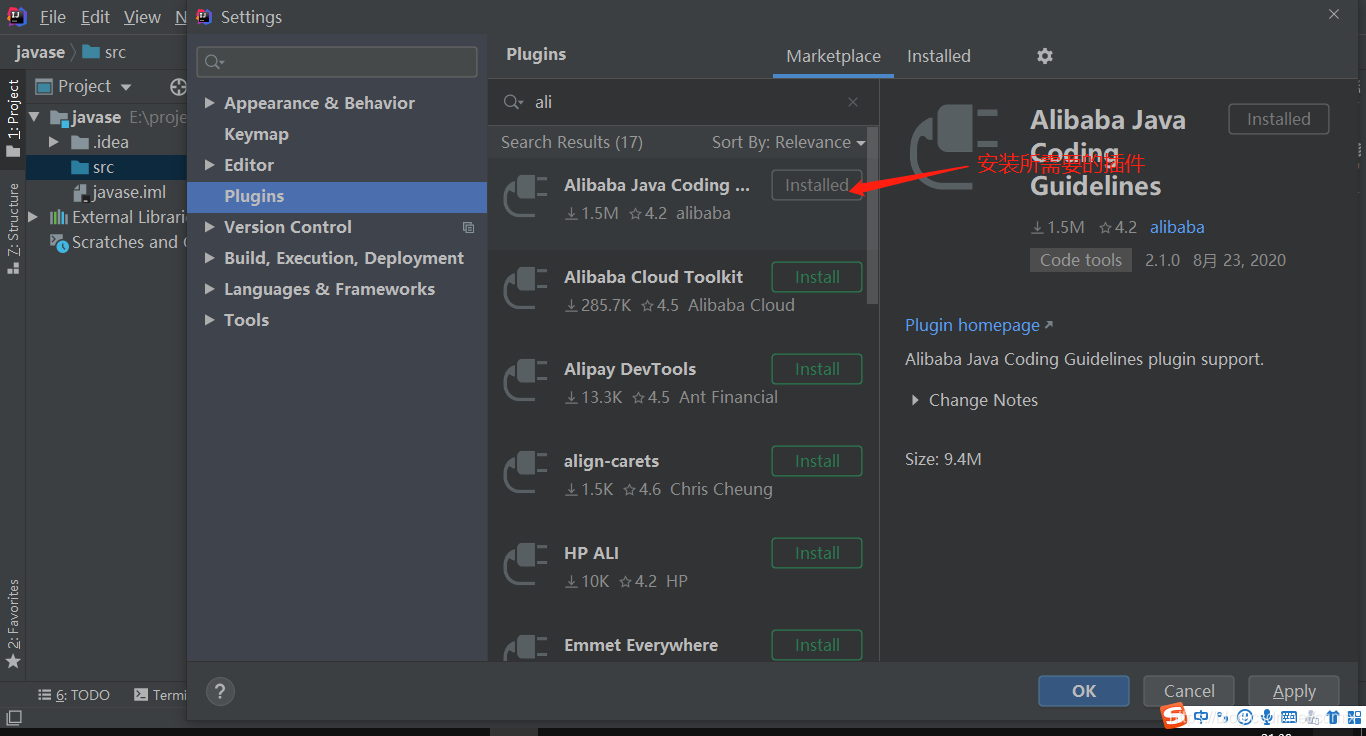Click the plugin results list scrollbar

[x=873, y=216]
